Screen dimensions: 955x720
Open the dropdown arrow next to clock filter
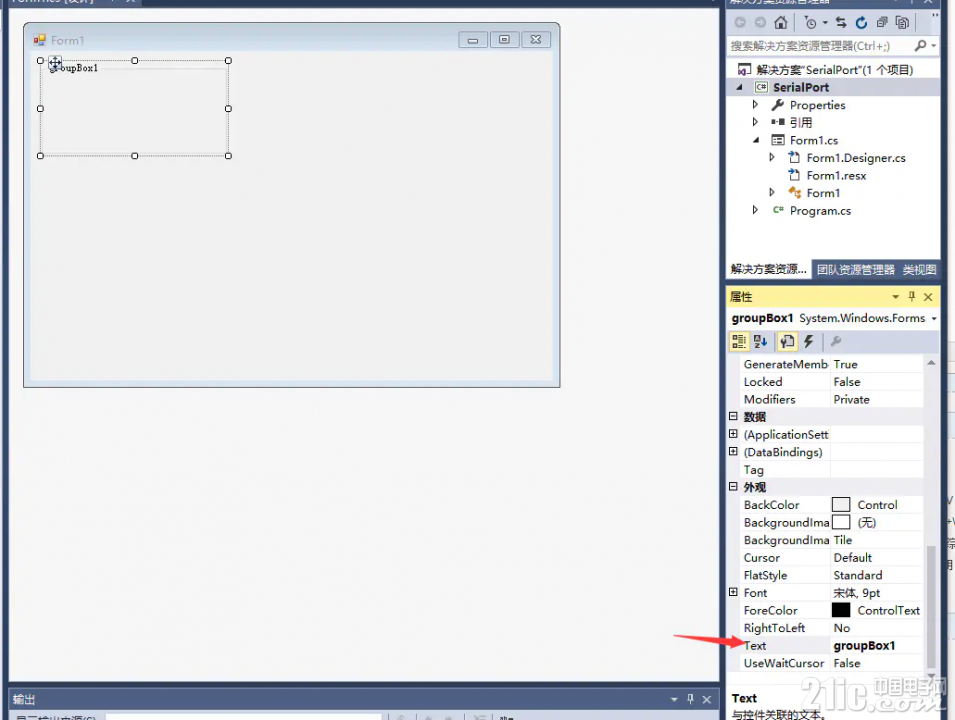825,23
